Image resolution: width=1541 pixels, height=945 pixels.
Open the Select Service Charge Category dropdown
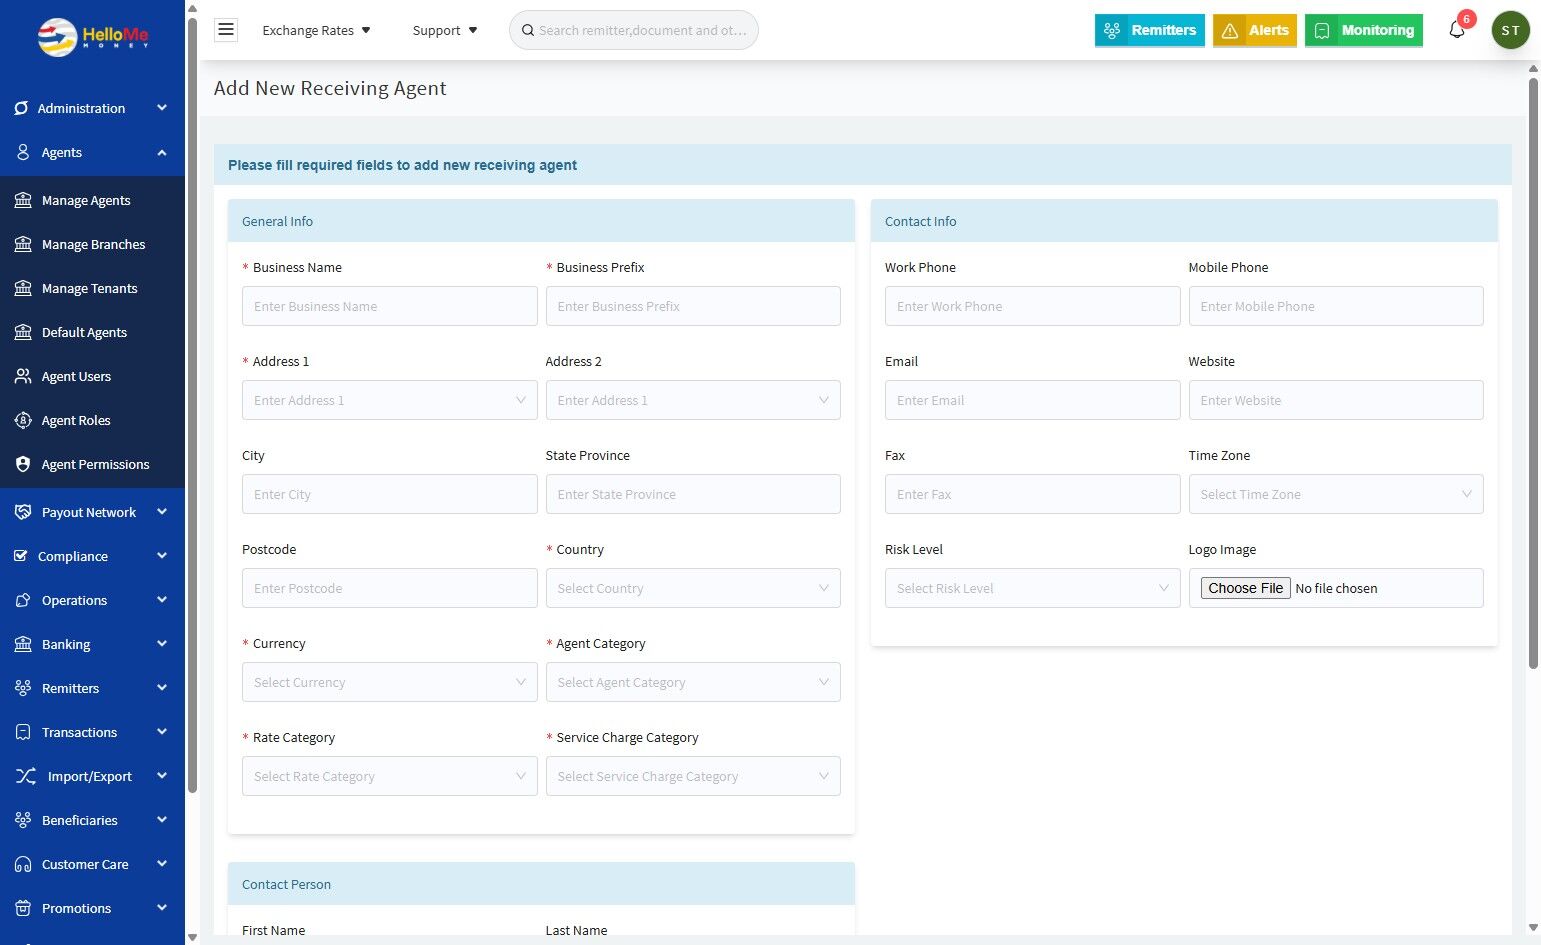(x=693, y=776)
